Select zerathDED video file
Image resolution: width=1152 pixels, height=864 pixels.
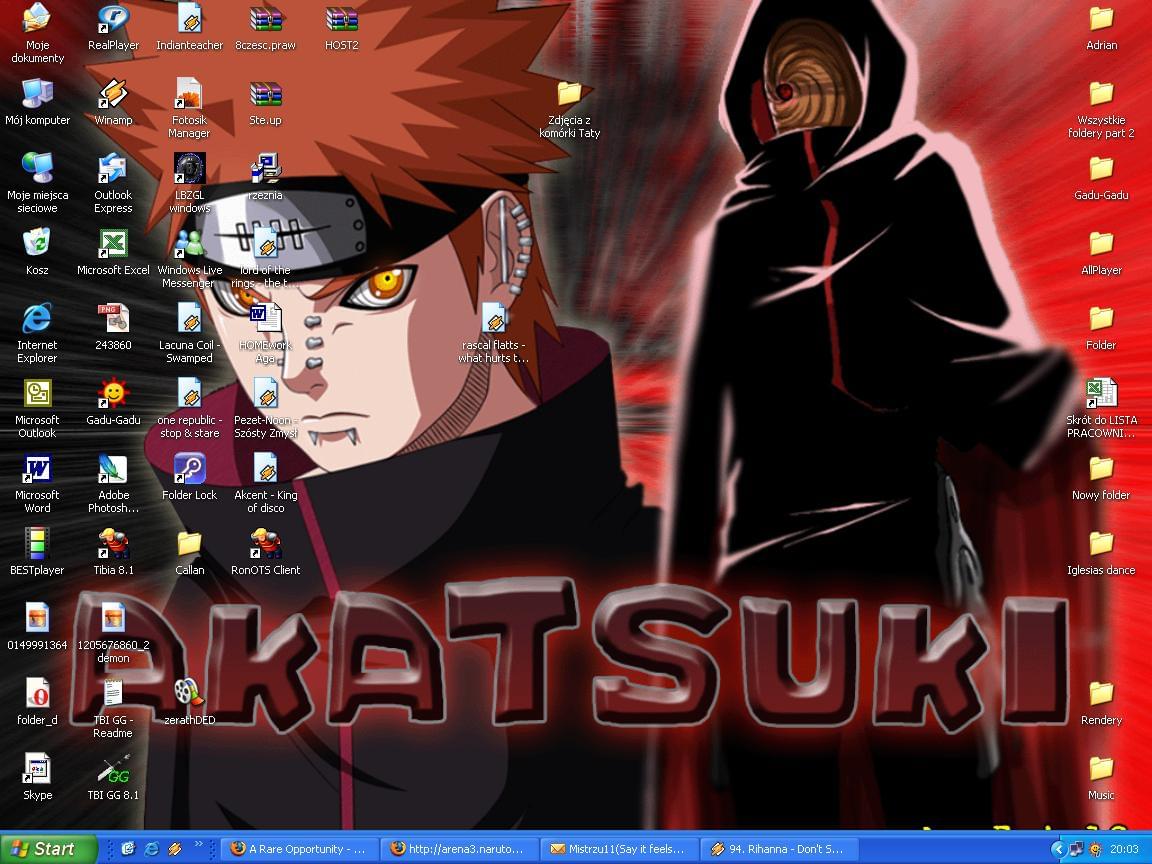click(x=190, y=693)
